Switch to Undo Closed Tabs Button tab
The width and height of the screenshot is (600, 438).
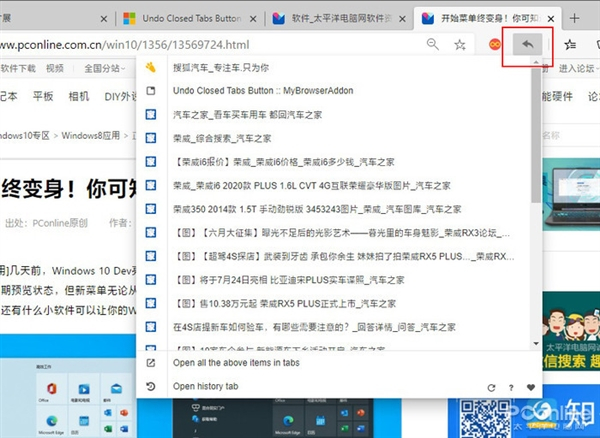(x=189, y=18)
